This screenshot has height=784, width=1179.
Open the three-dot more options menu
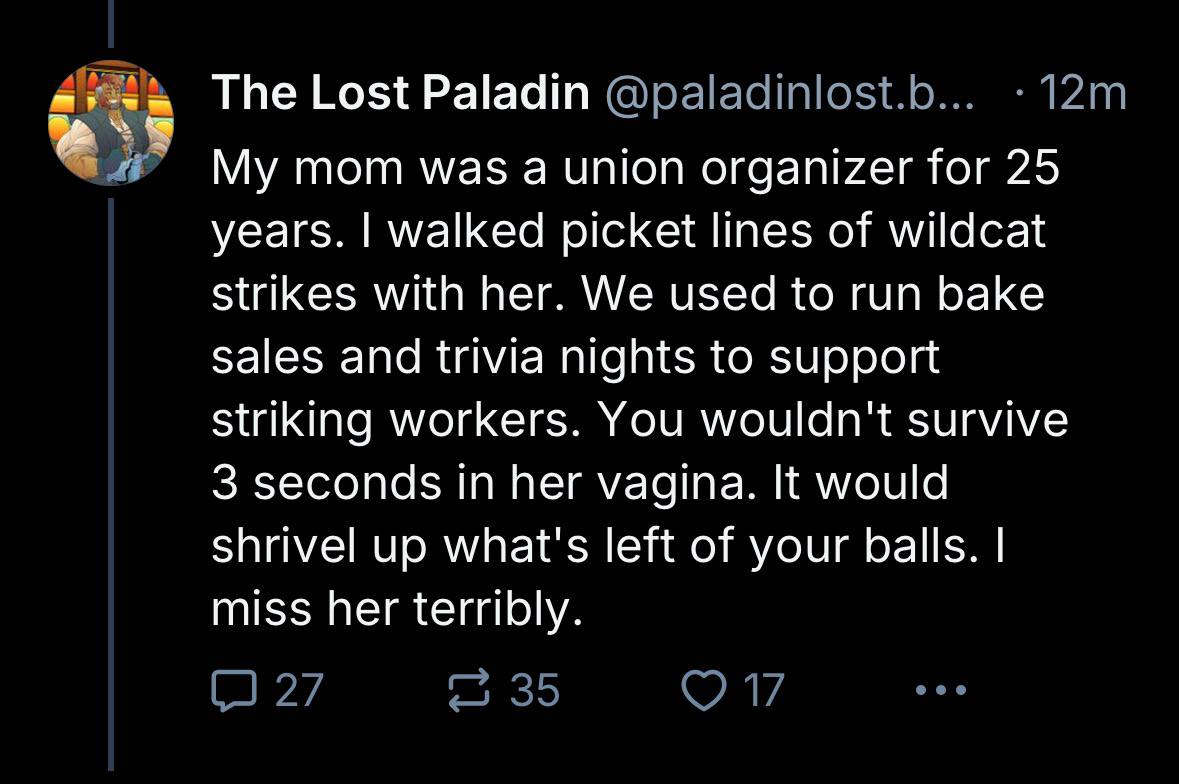point(941,689)
